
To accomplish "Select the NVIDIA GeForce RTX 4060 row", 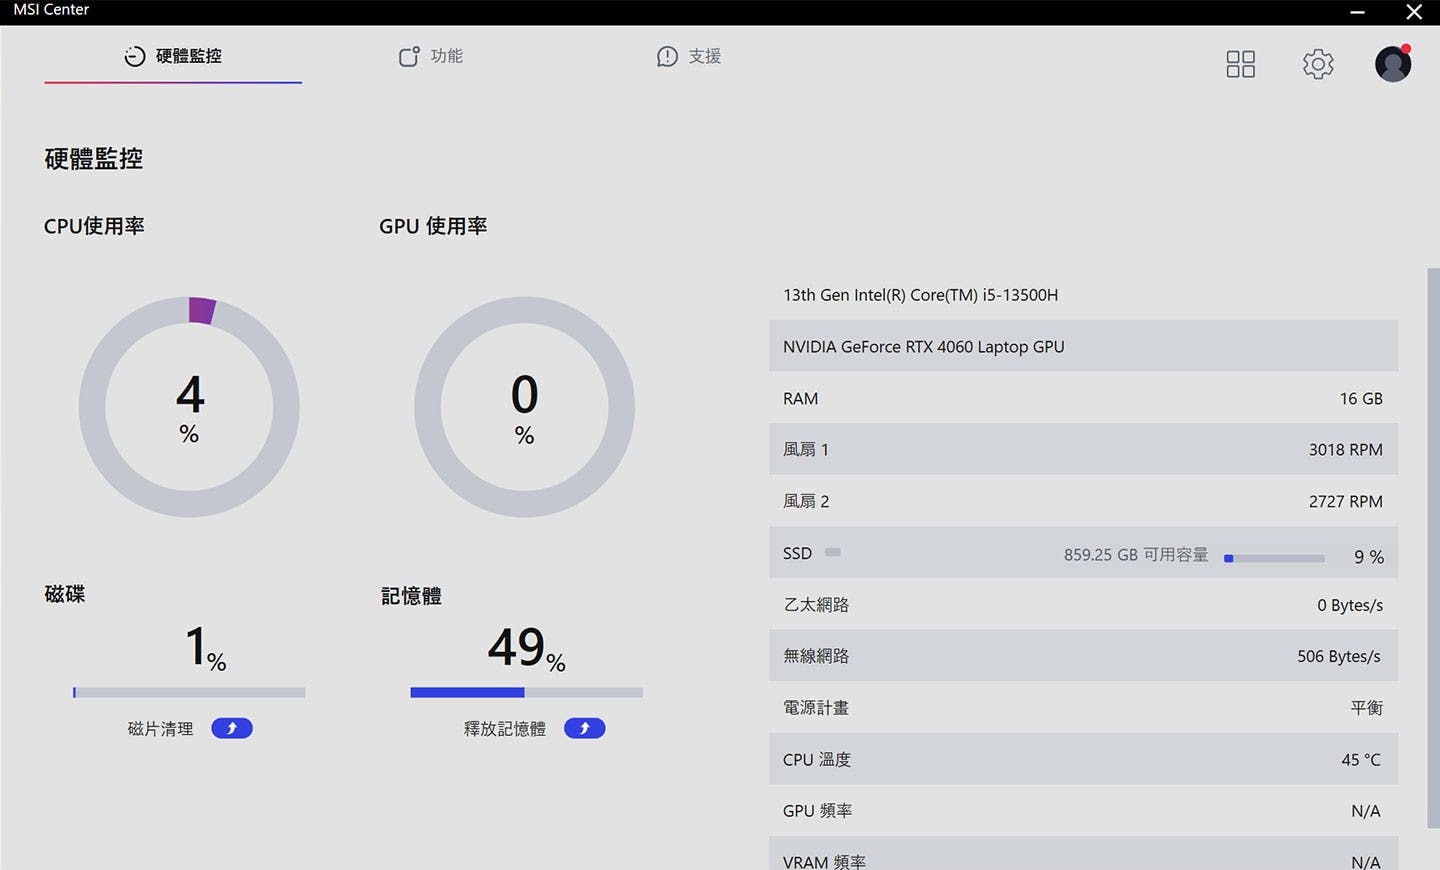I will (1083, 346).
